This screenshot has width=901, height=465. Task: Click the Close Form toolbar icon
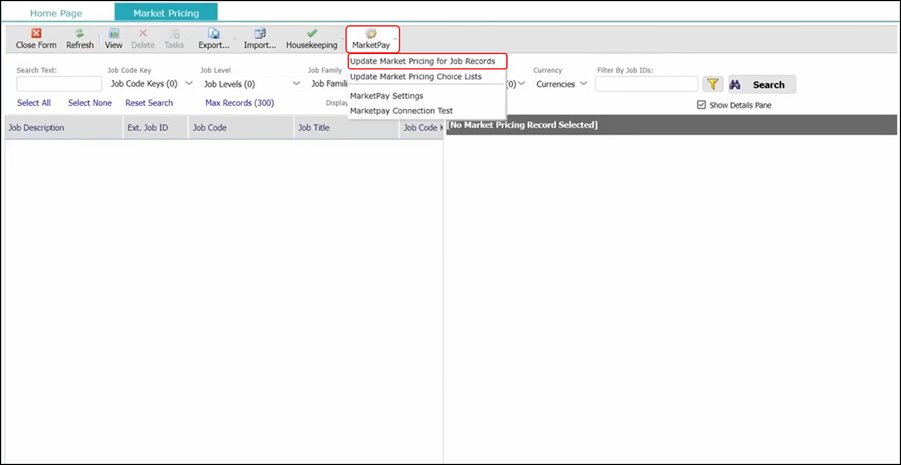click(36, 33)
